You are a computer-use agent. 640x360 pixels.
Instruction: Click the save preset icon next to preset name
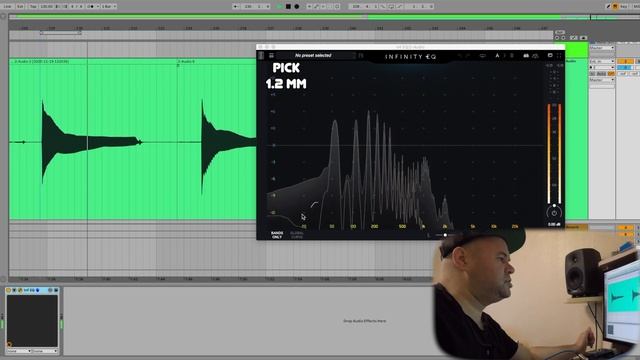pos(361,56)
